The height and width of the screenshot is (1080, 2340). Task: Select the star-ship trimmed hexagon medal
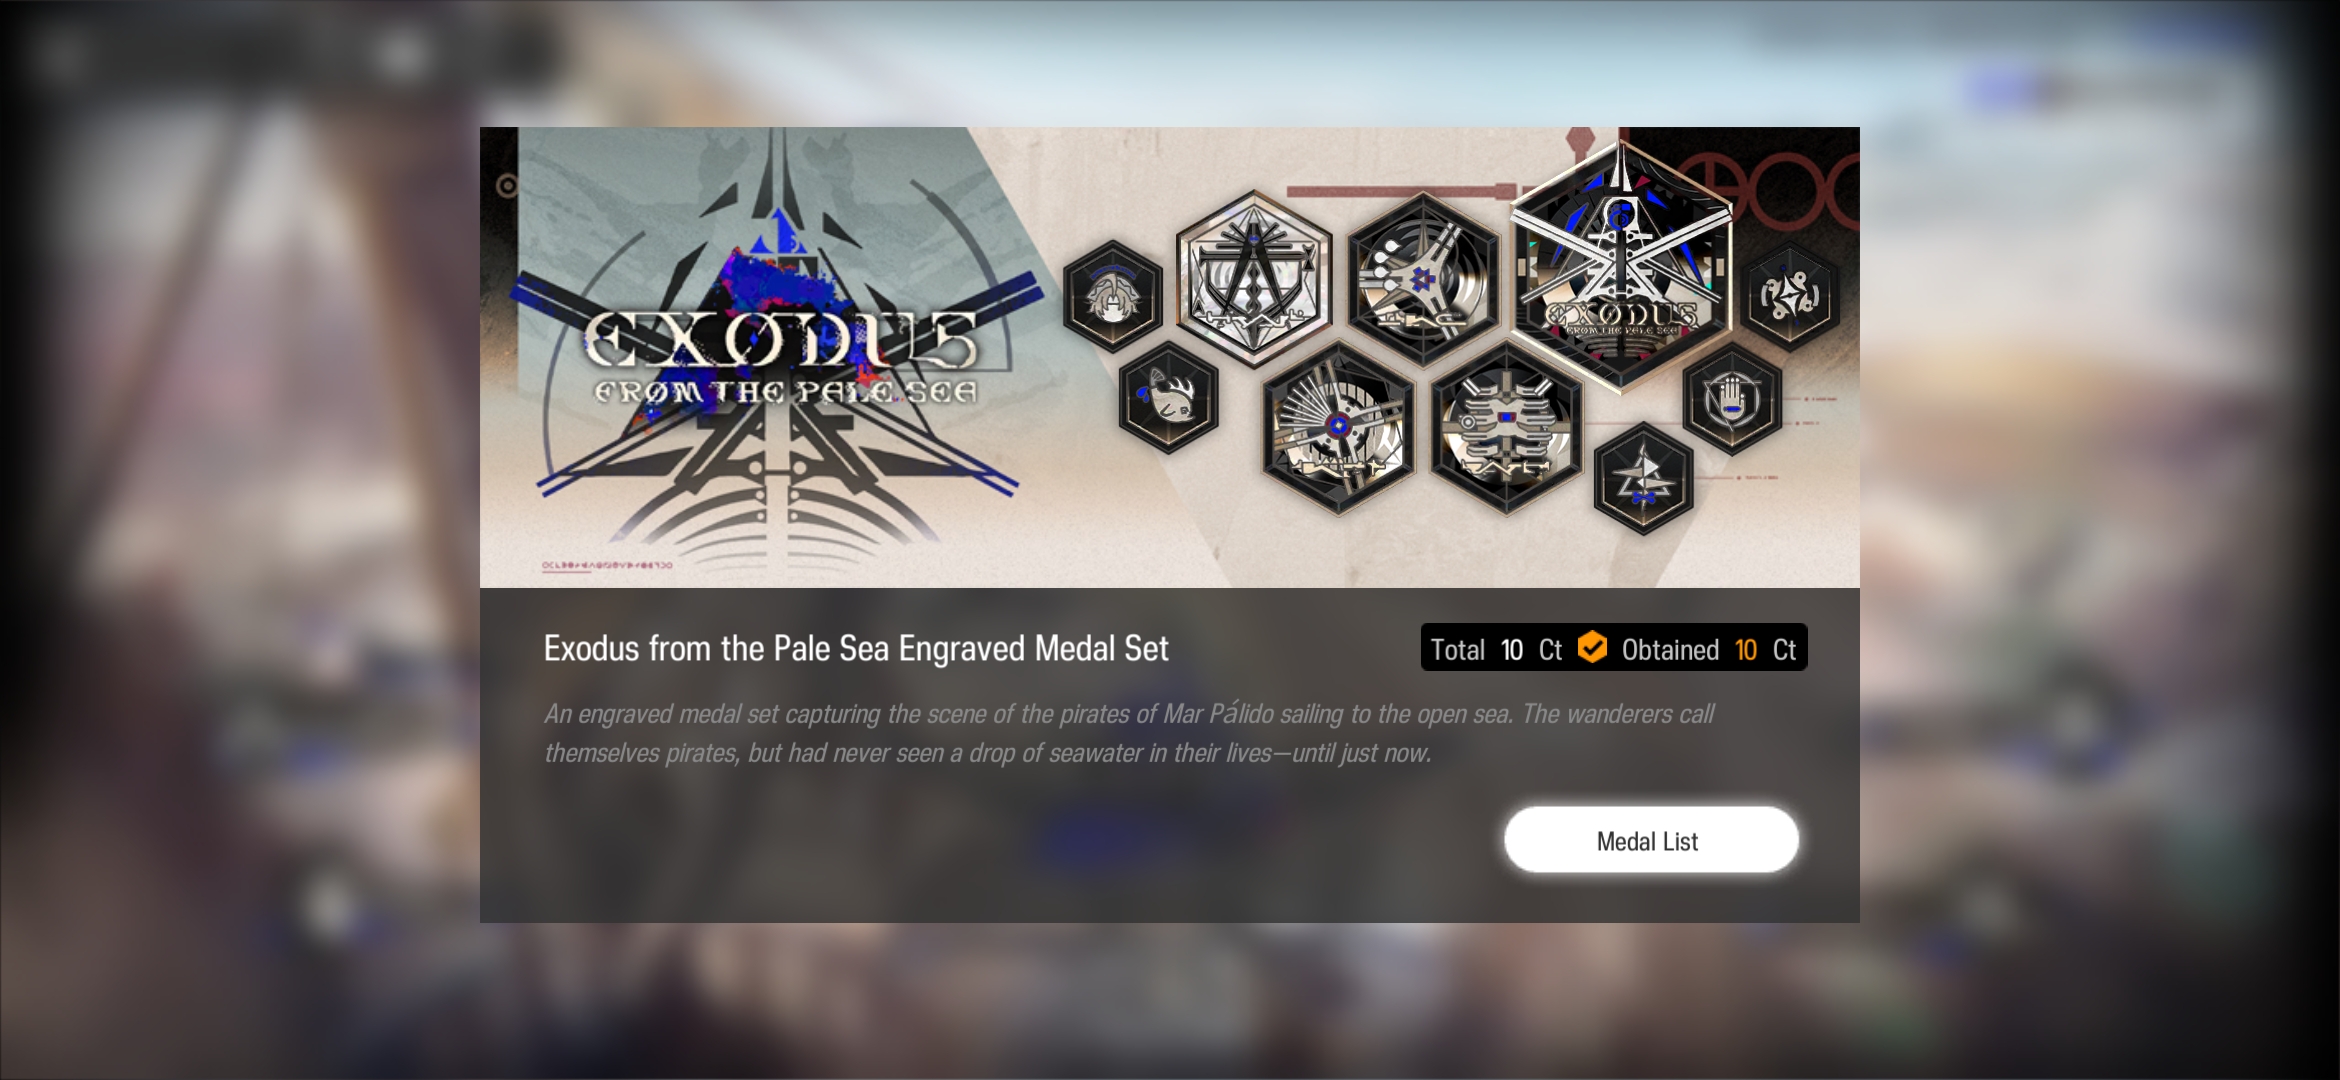click(1423, 279)
